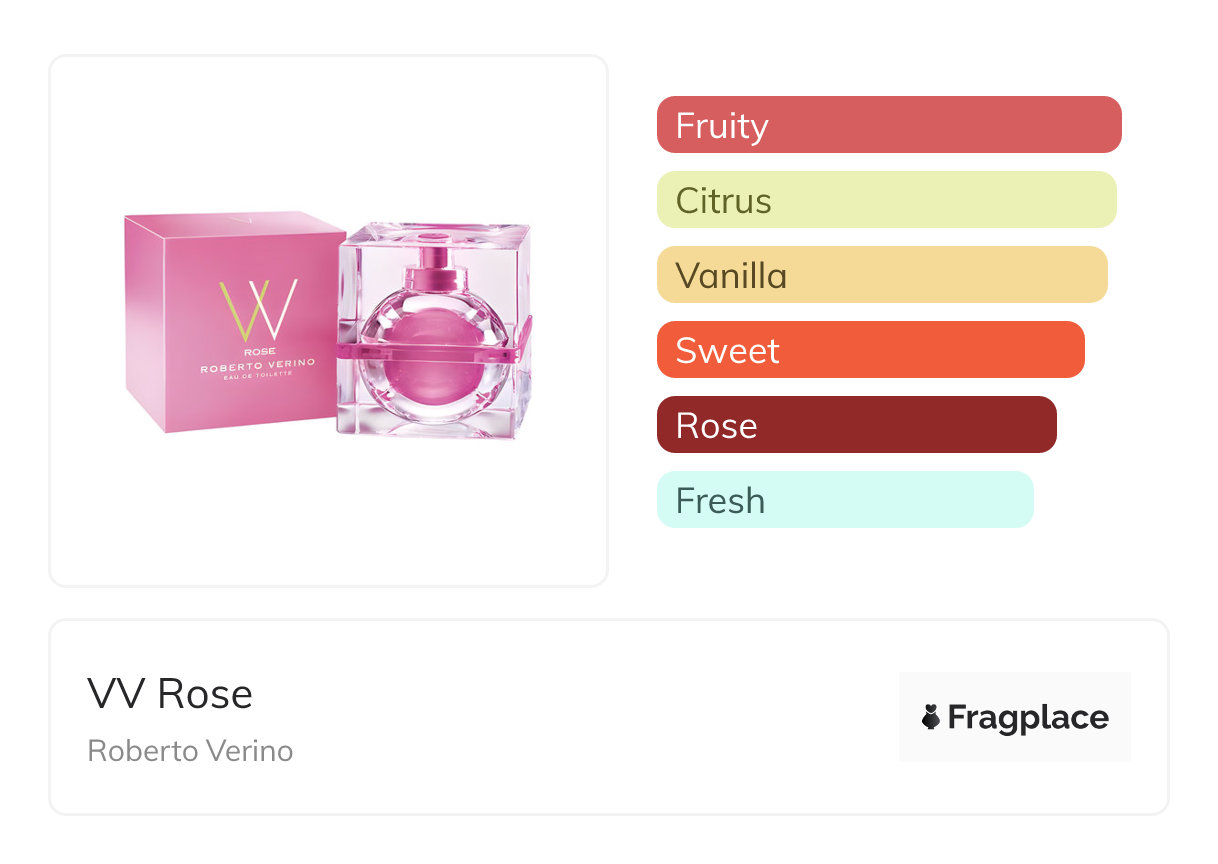
Task: Choose the Vanilla accord bar
Action: coord(881,275)
